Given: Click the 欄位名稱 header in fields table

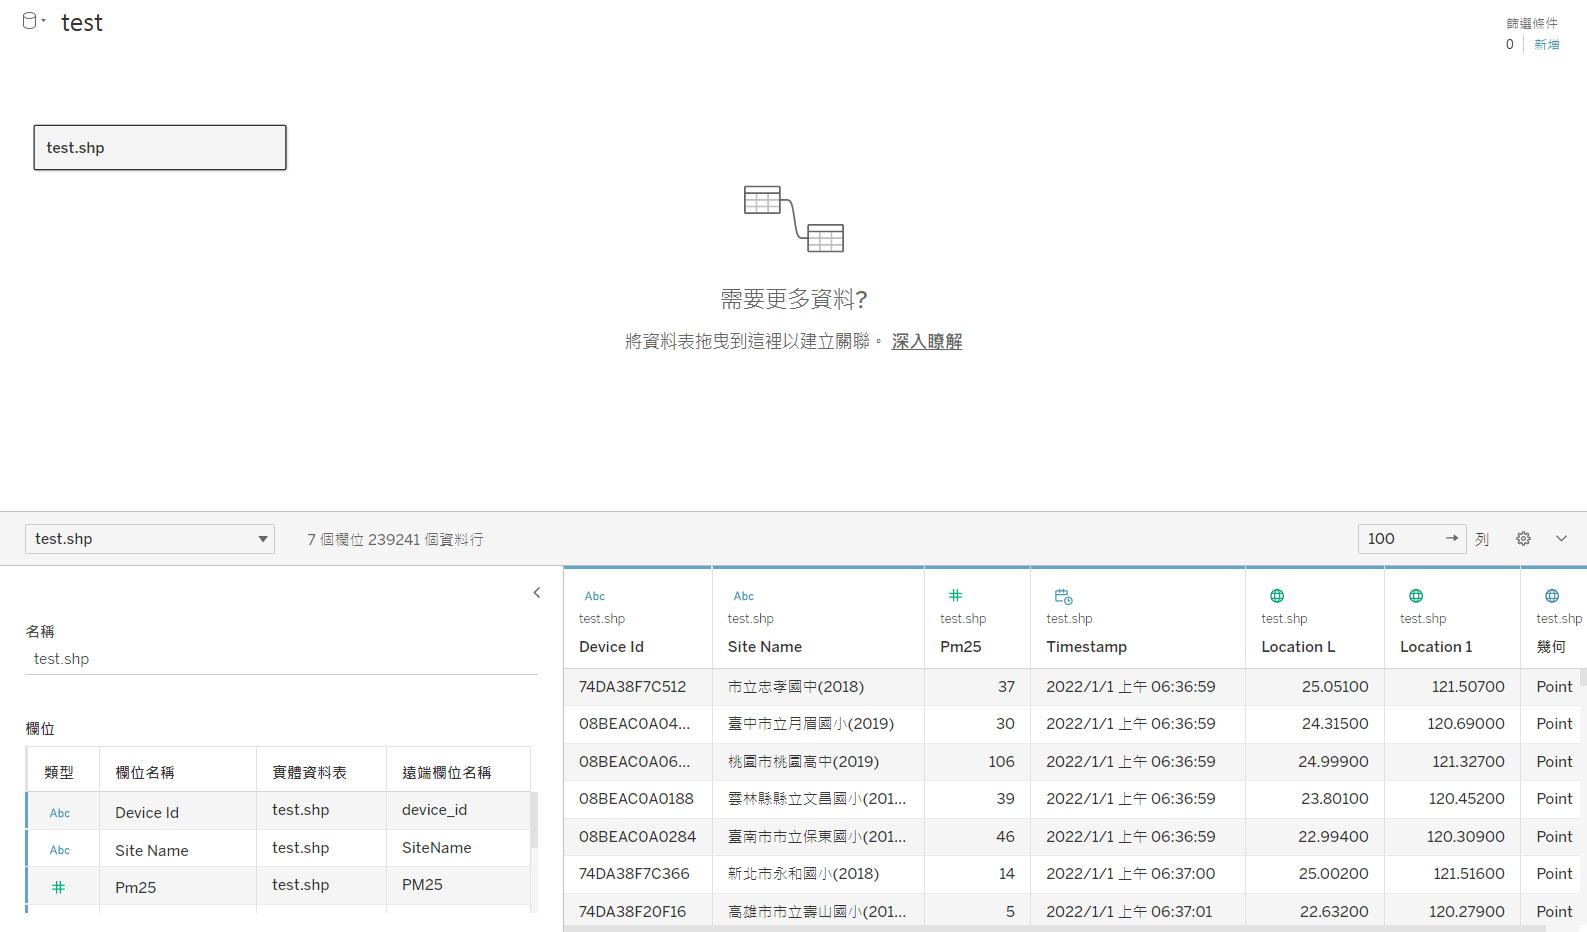Looking at the screenshot, I should tap(145, 772).
